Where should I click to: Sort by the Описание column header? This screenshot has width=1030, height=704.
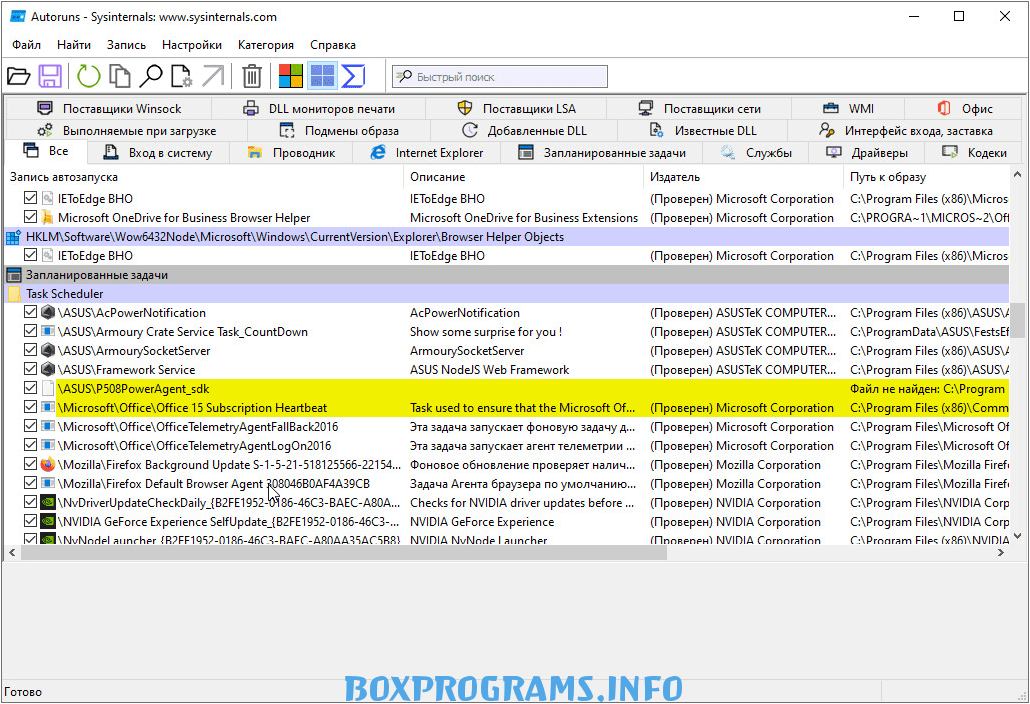click(437, 177)
